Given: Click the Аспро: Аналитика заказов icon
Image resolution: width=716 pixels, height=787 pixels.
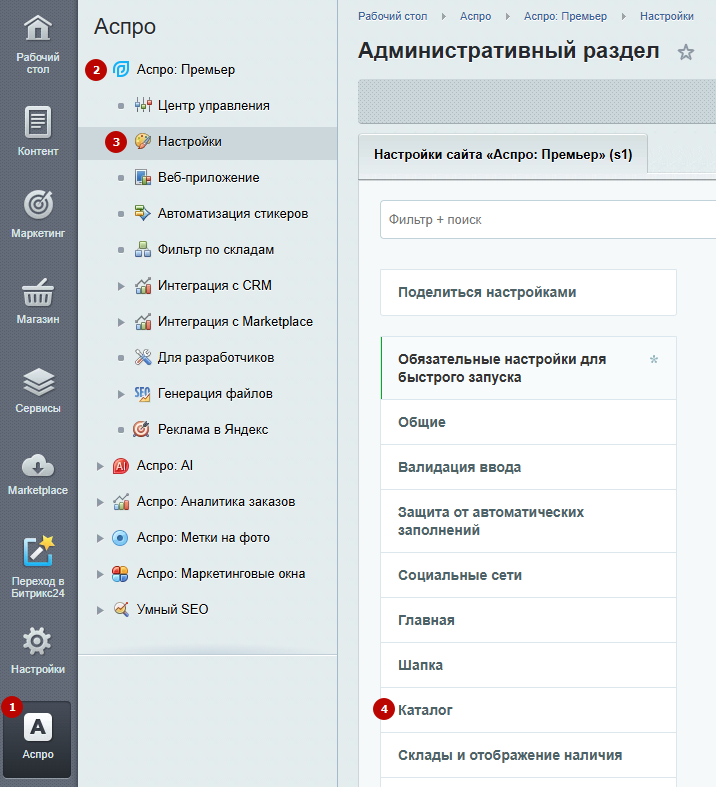Looking at the screenshot, I should pyautogui.click(x=120, y=501).
